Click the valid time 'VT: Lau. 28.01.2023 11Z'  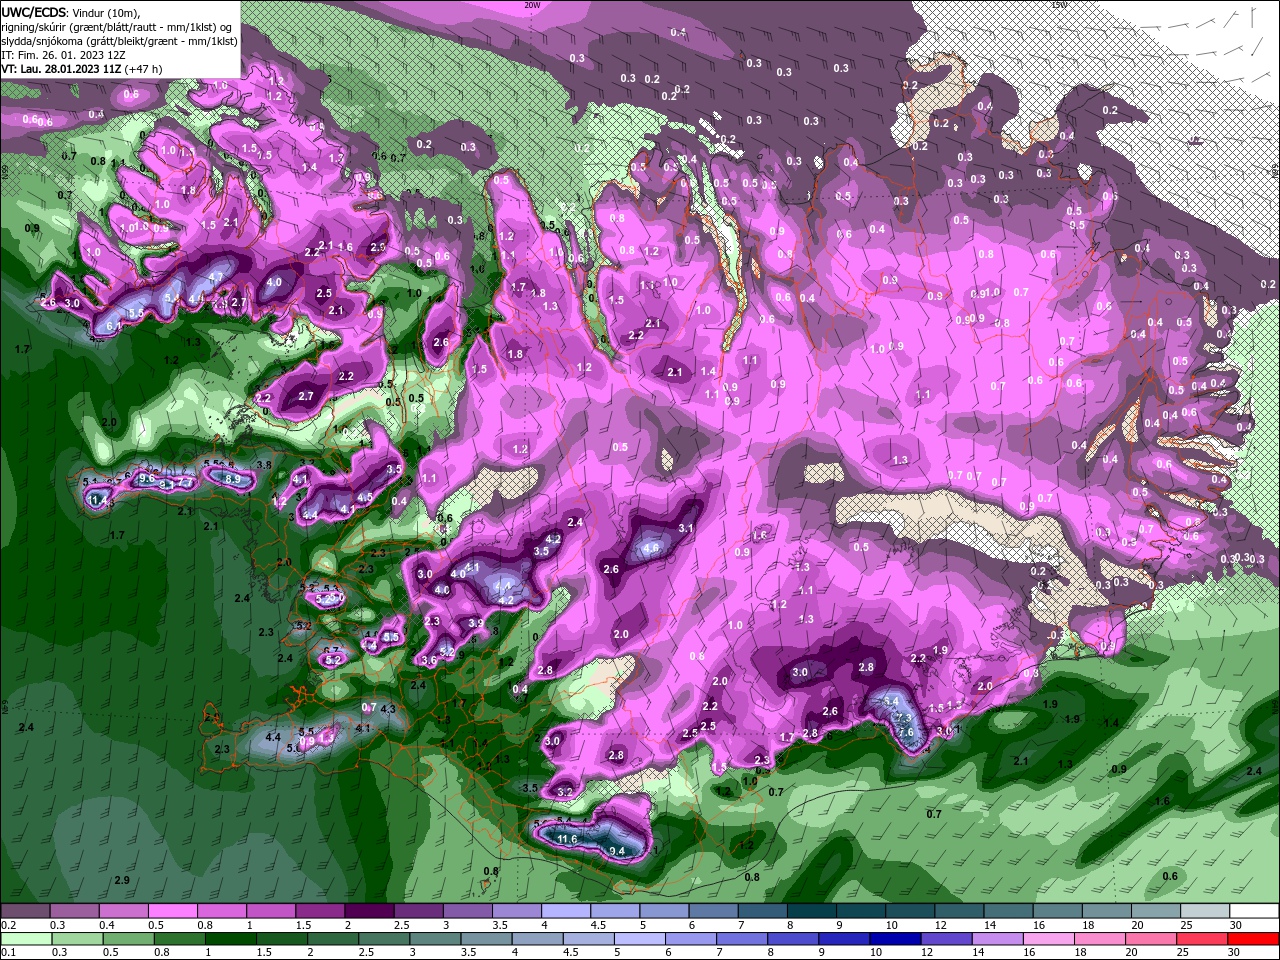(x=61, y=69)
